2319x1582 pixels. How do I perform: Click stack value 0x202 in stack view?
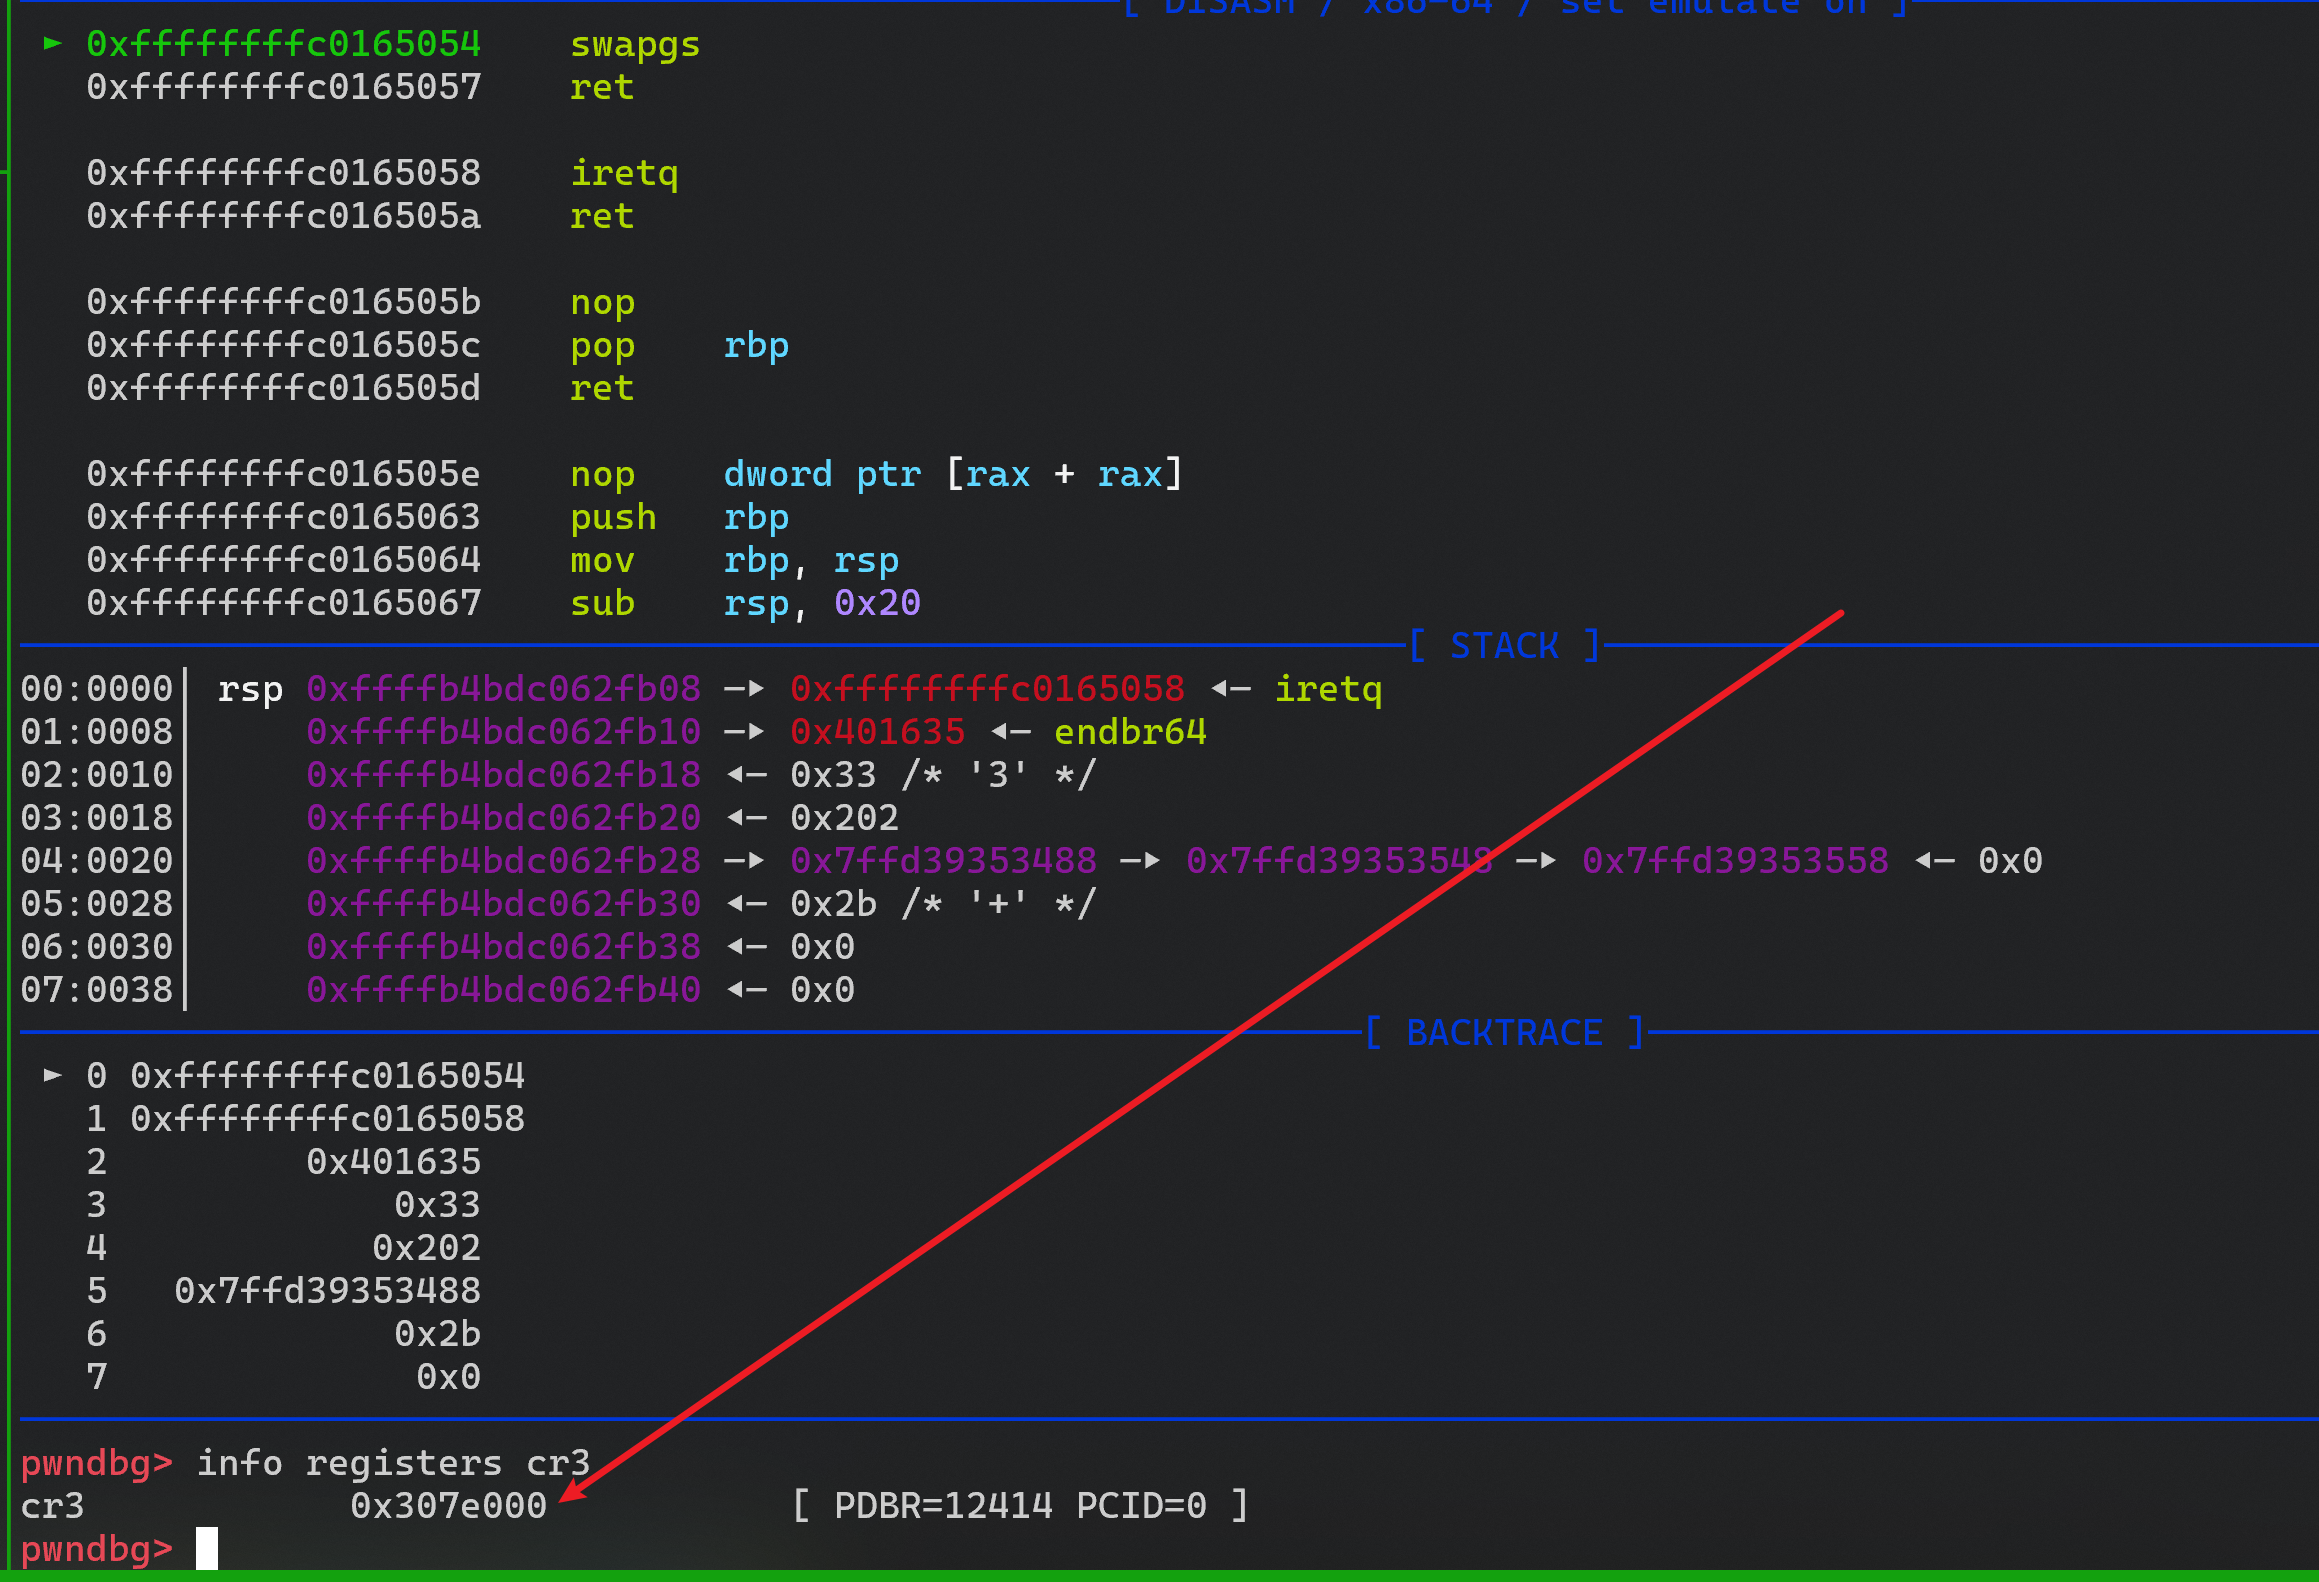(844, 818)
